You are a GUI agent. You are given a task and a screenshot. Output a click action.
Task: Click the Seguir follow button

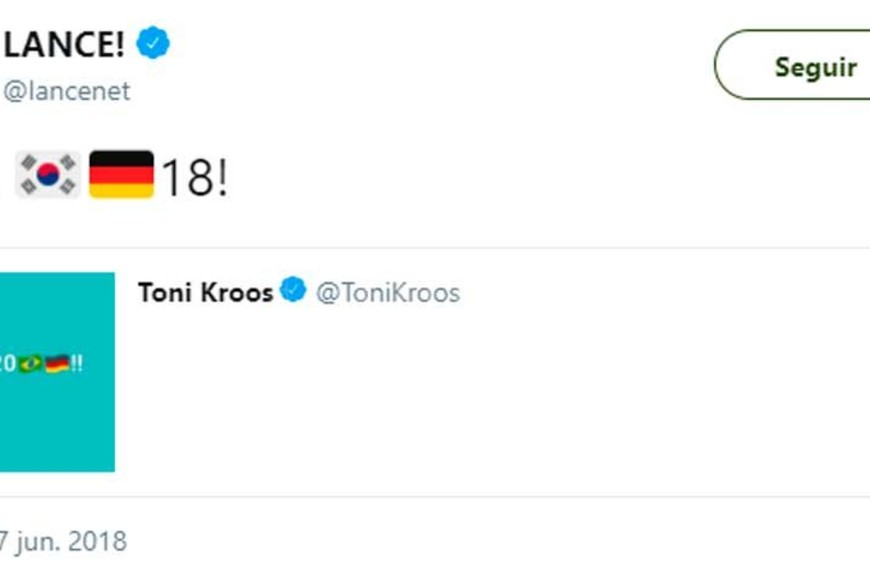tap(800, 66)
